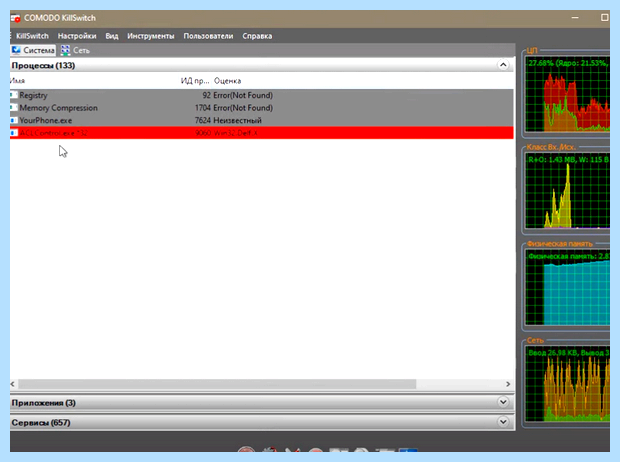The height and width of the screenshot is (462, 620).
Task: Expand the Сервисы (657) section
Action: click(503, 422)
